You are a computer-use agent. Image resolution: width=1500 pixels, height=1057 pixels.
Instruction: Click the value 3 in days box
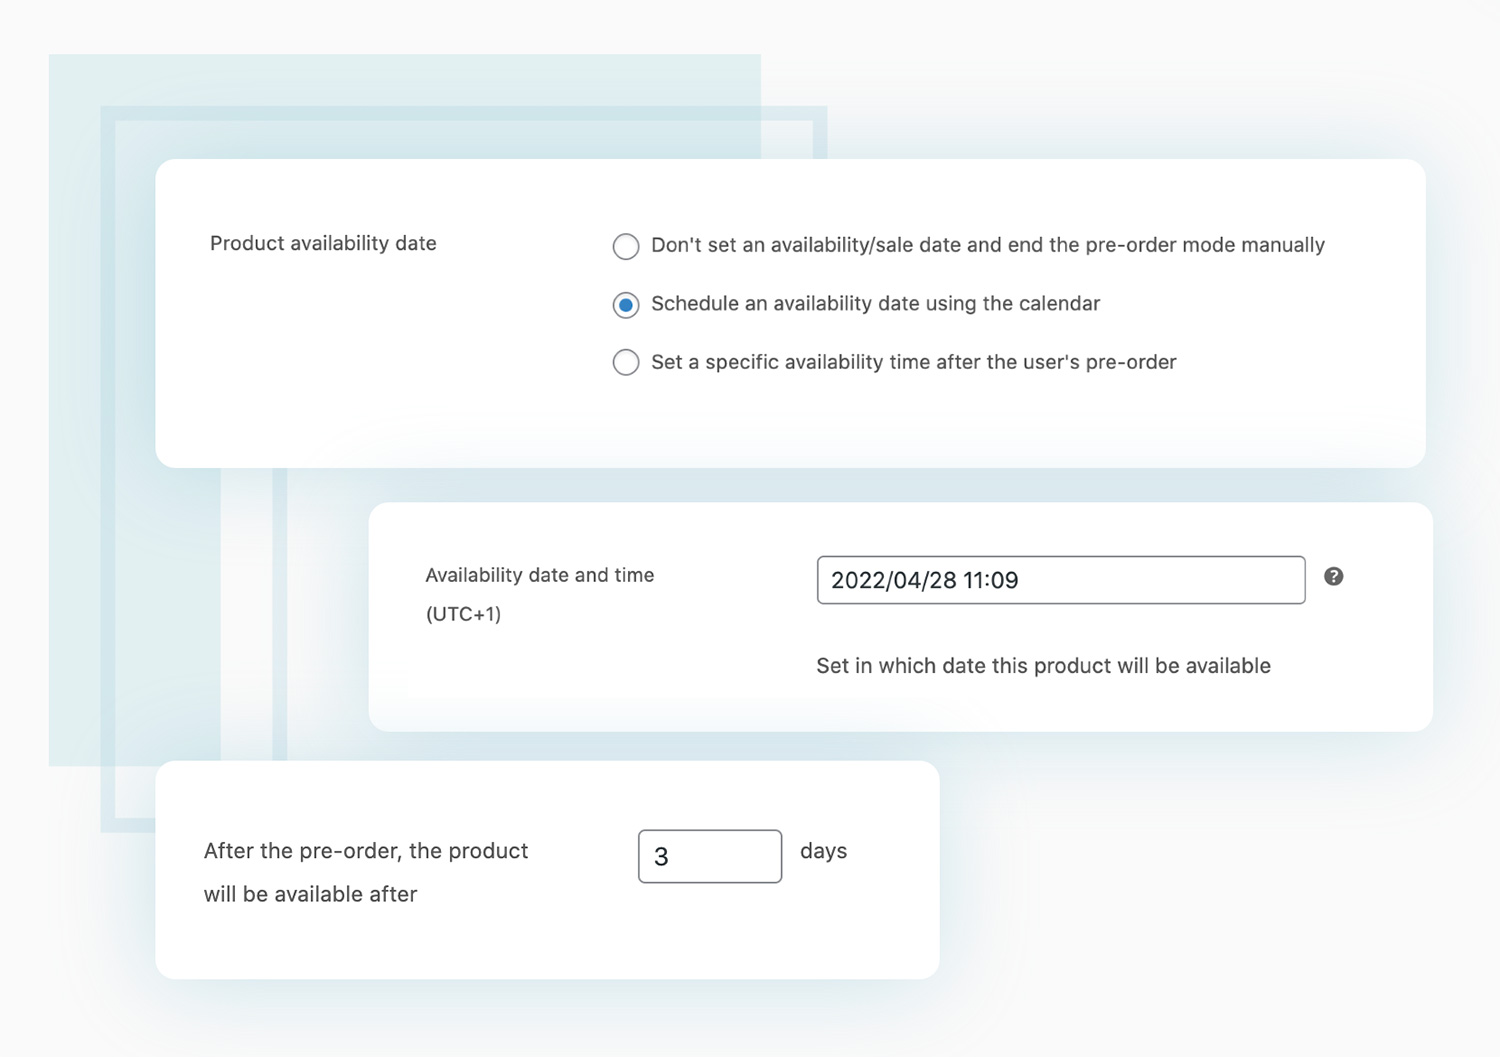tap(663, 856)
